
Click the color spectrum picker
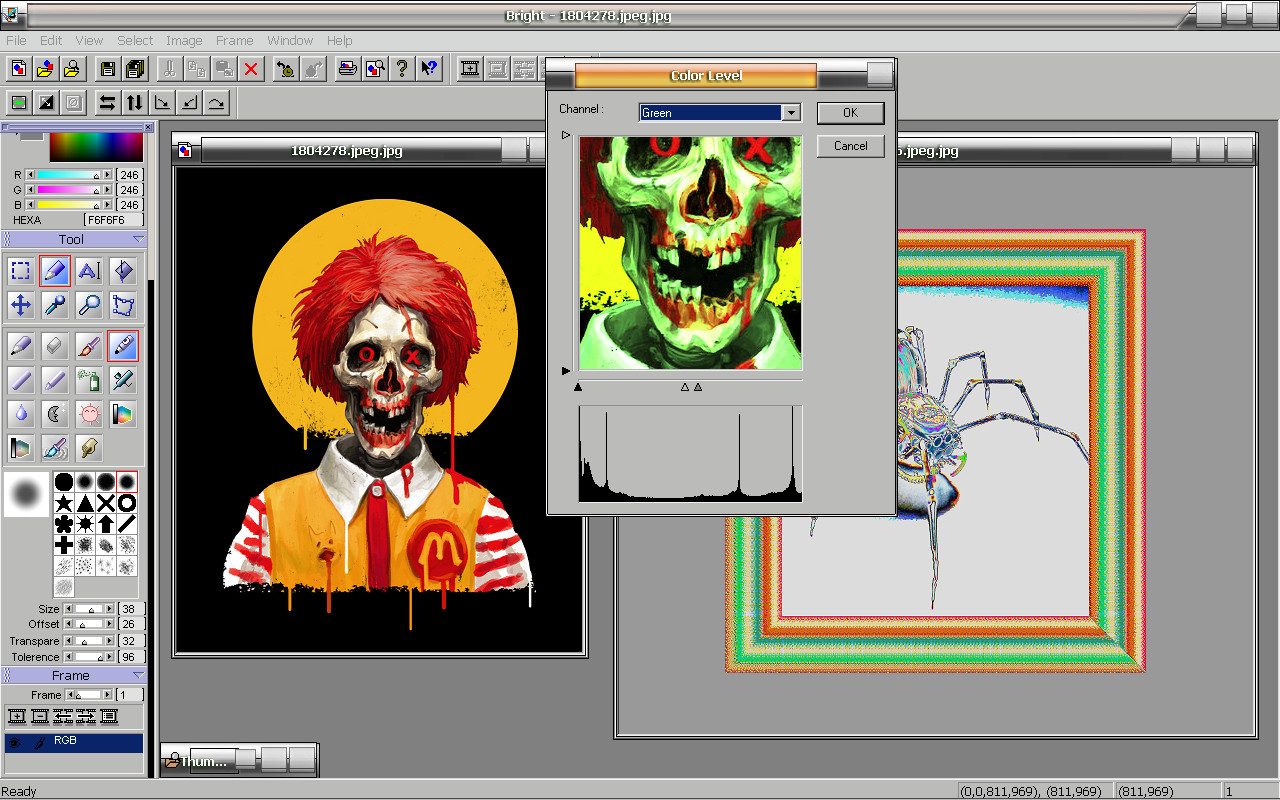tap(96, 147)
